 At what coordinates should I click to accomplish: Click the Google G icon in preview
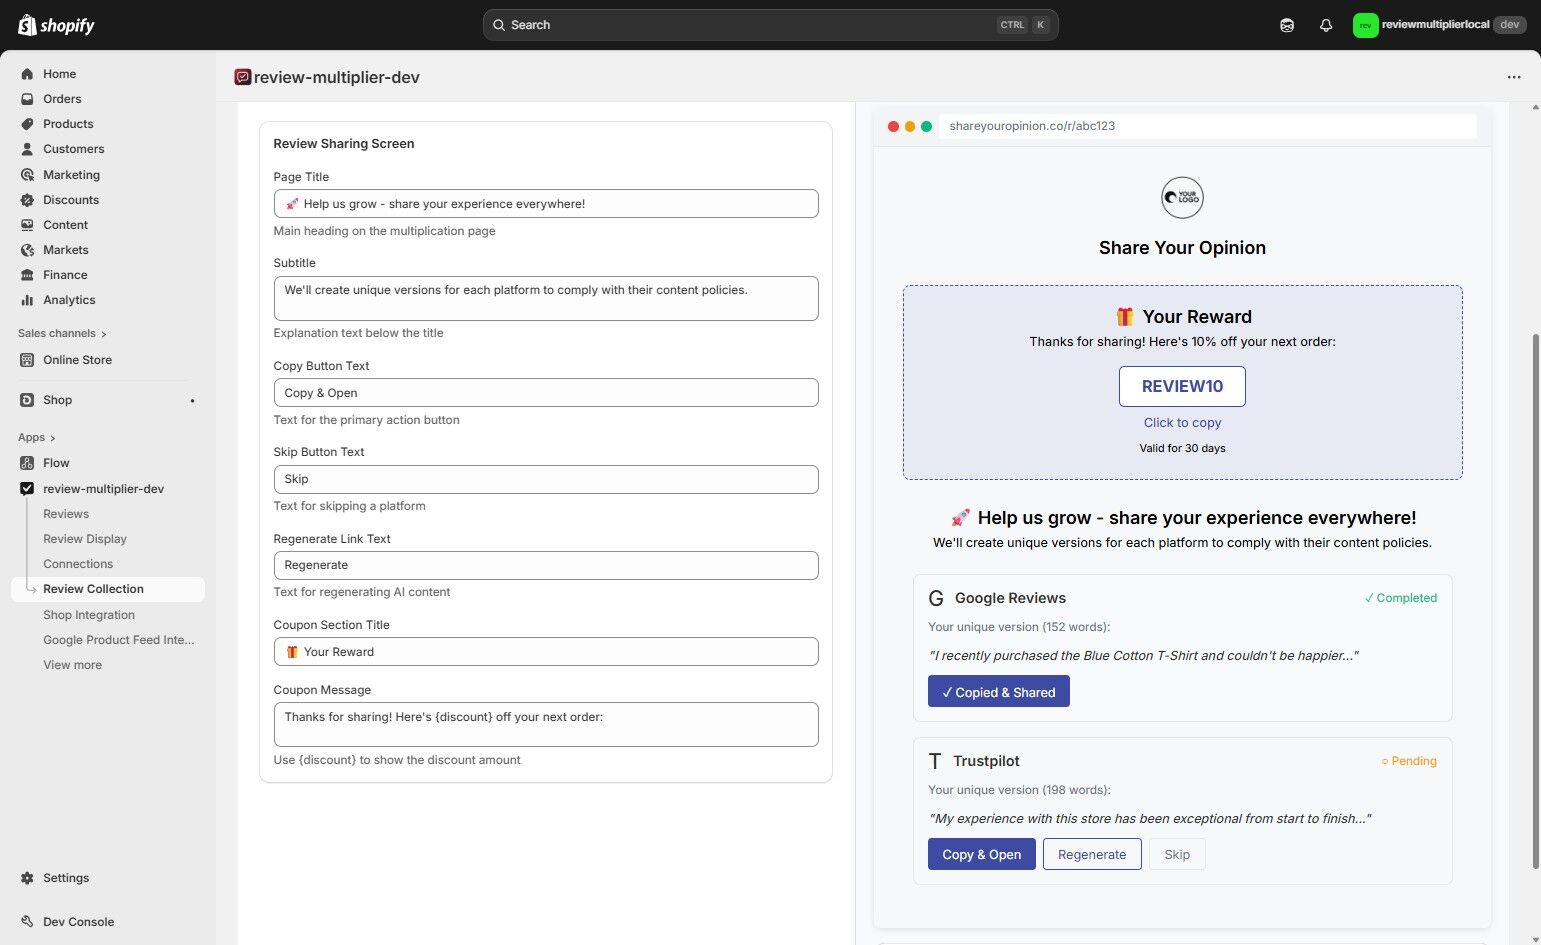coord(936,598)
